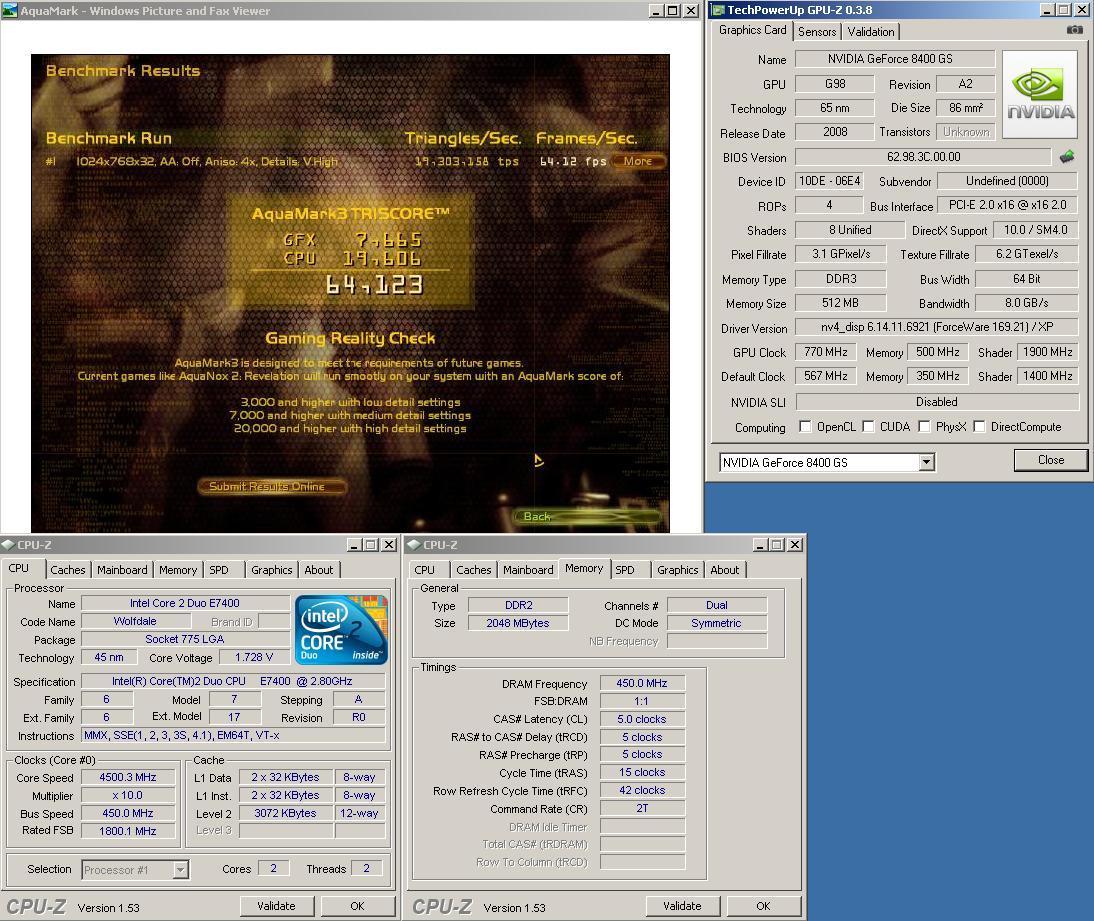
Task: Click the DRAM Frequency value 450.0 MHz
Action: pyautogui.click(x=642, y=683)
